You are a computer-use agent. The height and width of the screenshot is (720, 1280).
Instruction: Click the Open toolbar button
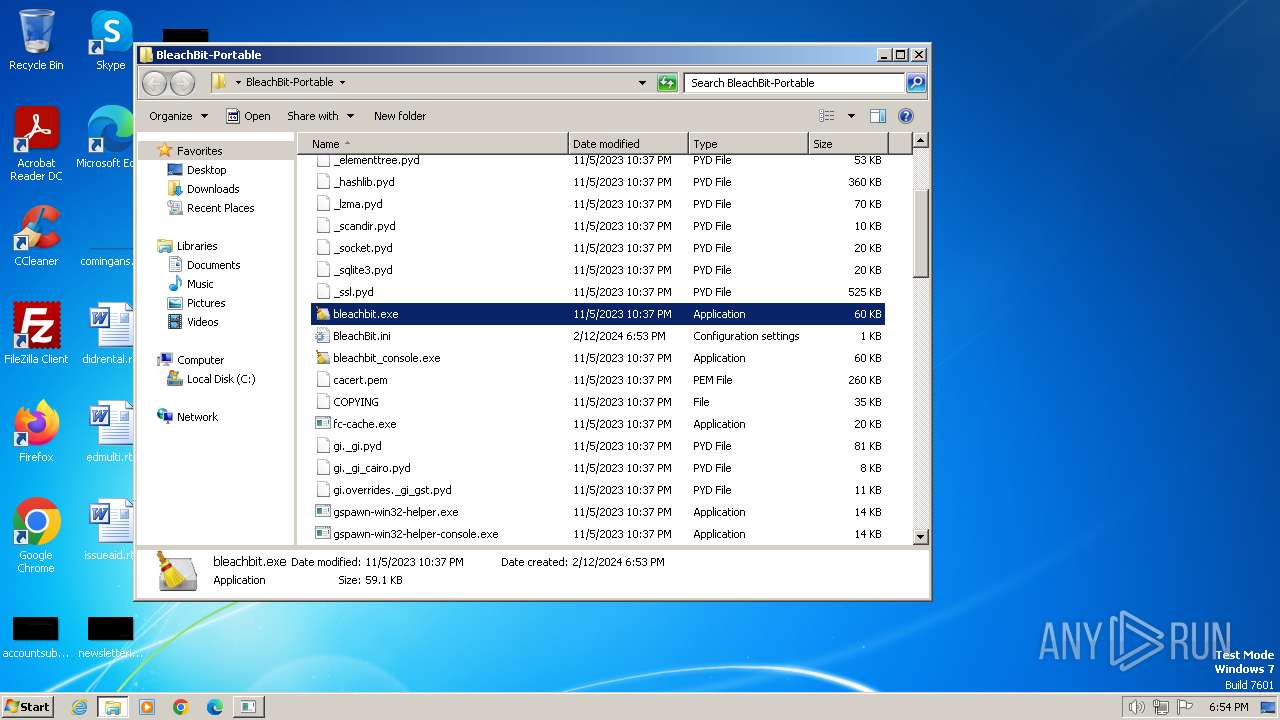(248, 116)
